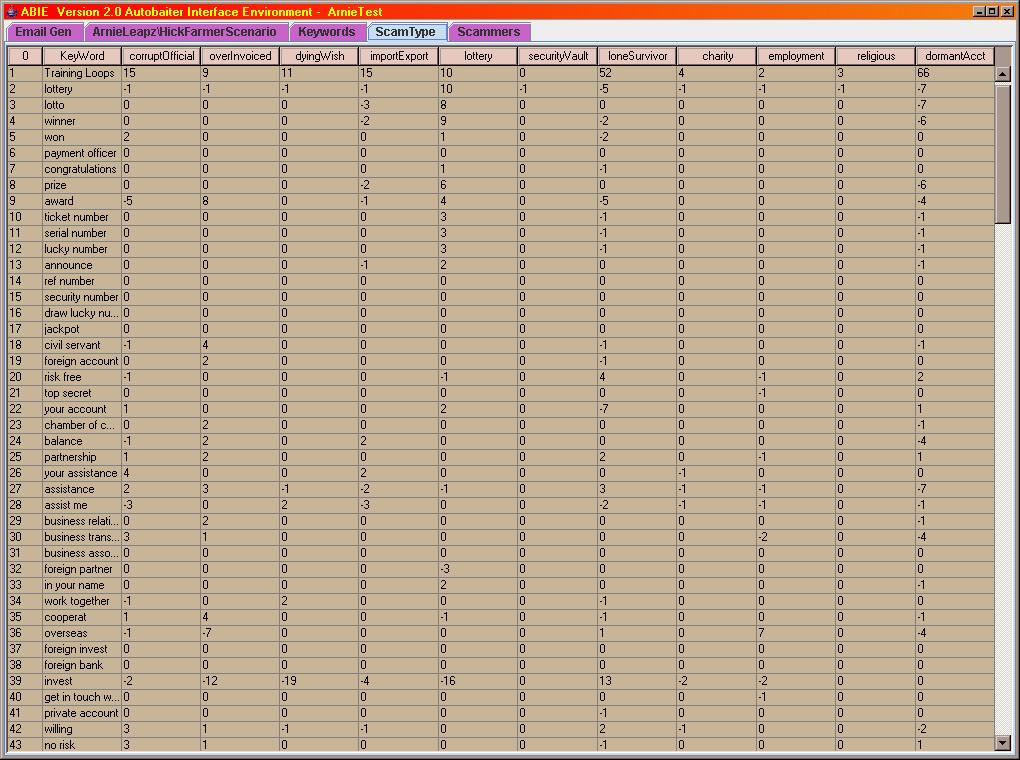Select the 'jackpot' keyword cell
The height and width of the screenshot is (760, 1020).
pyautogui.click(x=82, y=329)
